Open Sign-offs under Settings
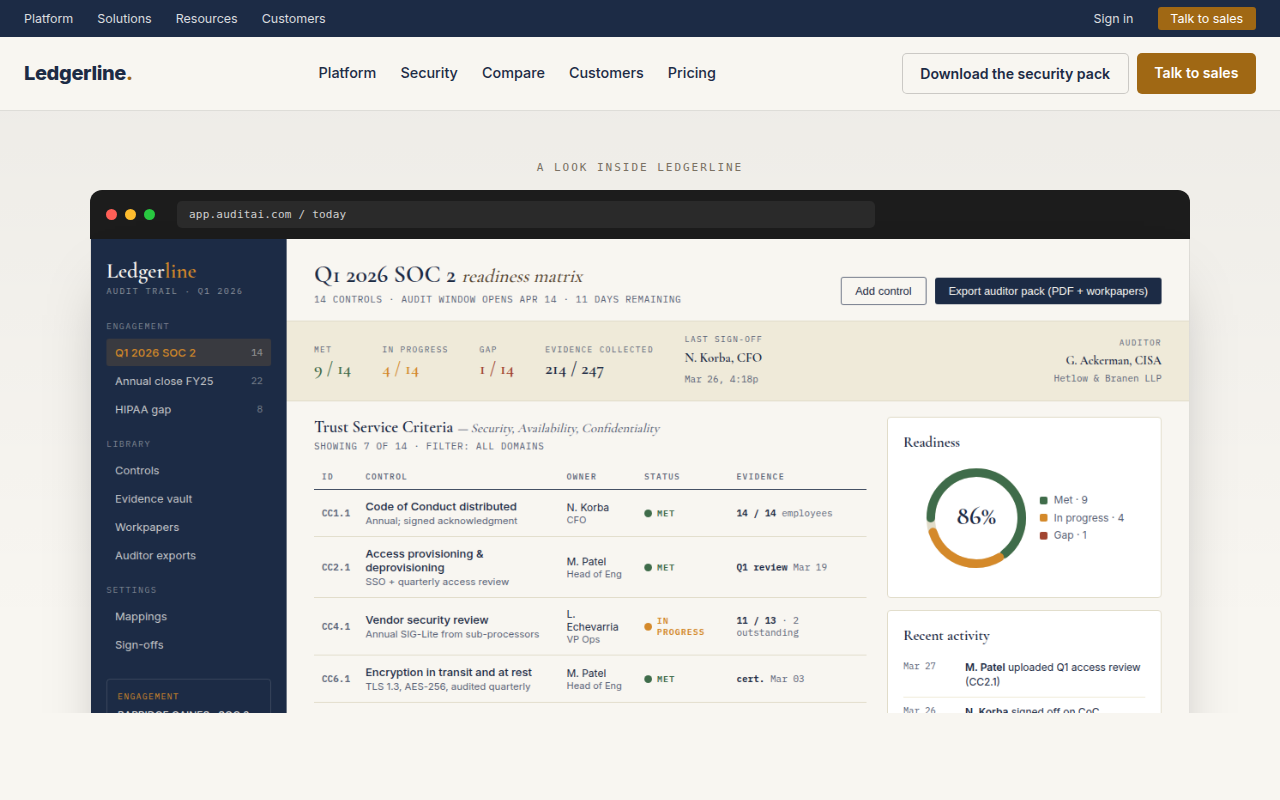The image size is (1280, 800). (188, 645)
